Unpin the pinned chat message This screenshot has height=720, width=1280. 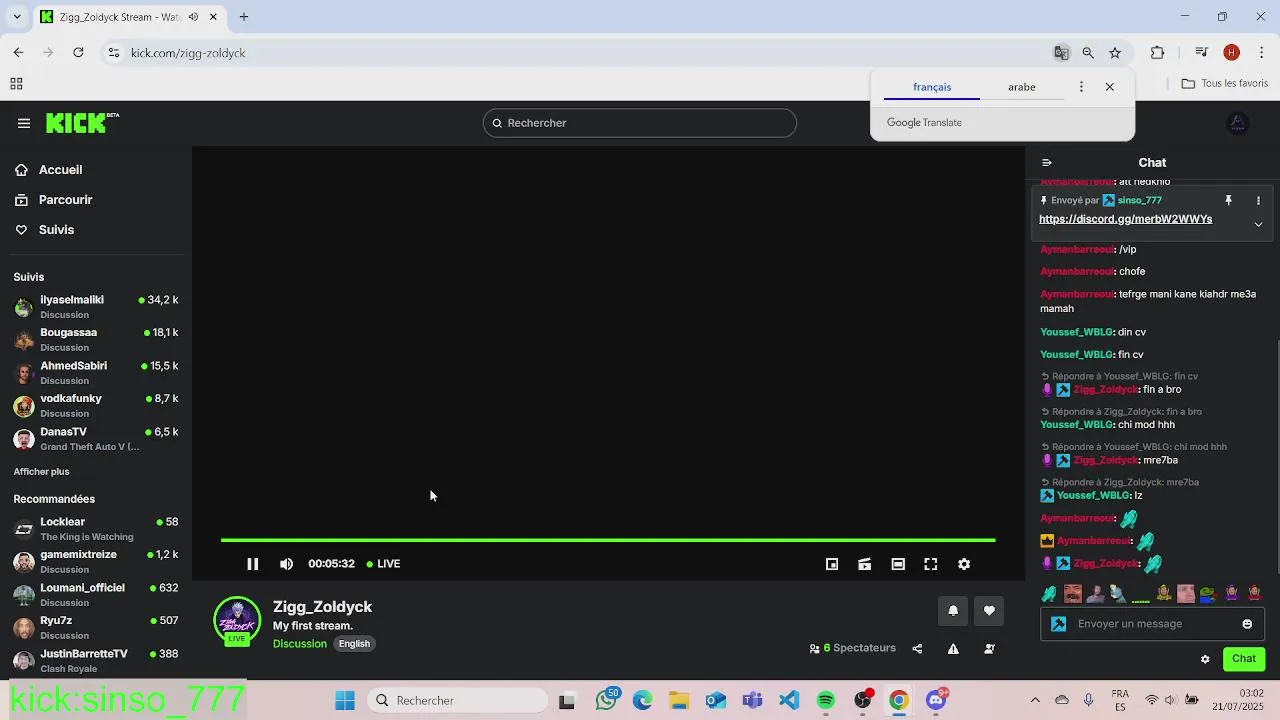point(1228,201)
